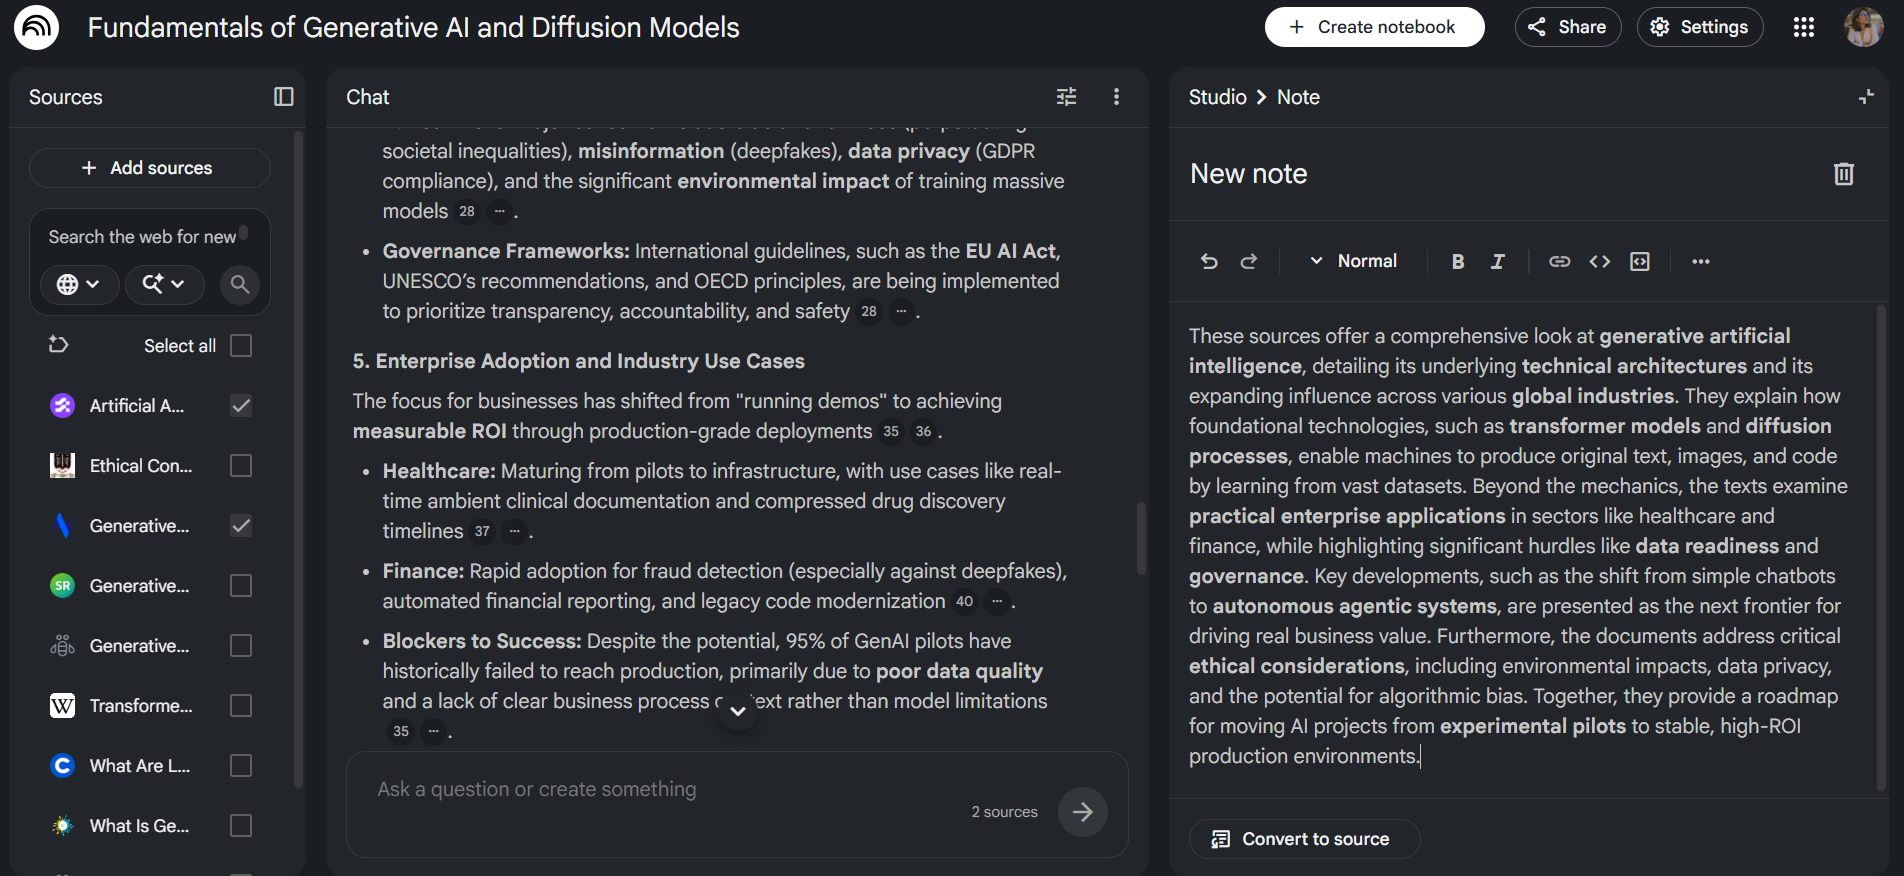This screenshot has width=1904, height=876.
Task: Insert link in note toolbar
Action: [x=1559, y=261]
